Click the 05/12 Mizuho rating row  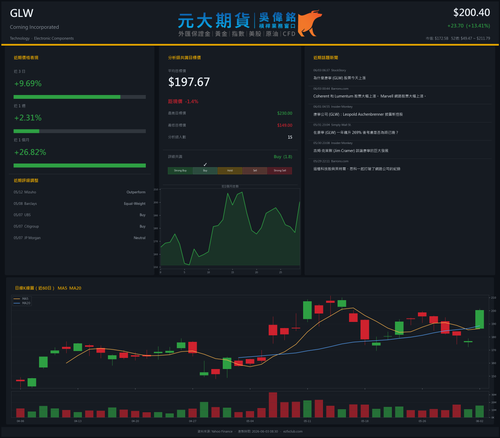(80, 192)
